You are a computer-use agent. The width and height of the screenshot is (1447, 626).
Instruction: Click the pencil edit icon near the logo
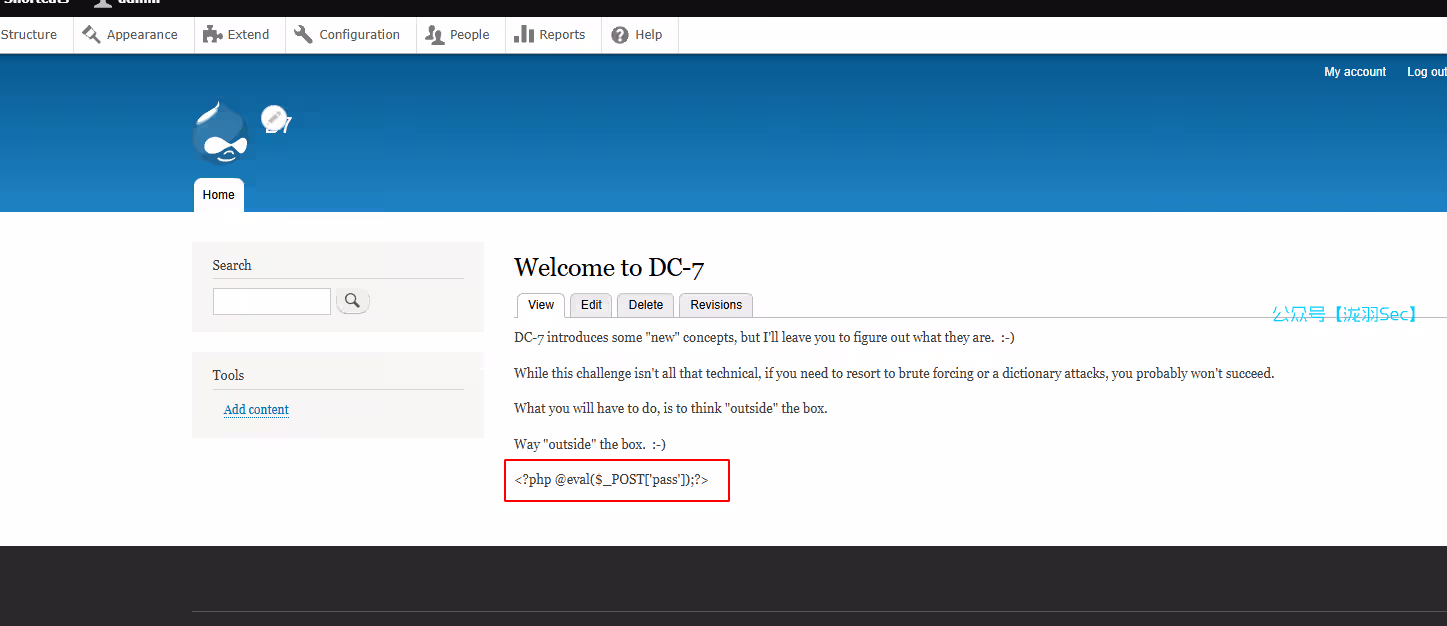click(274, 119)
